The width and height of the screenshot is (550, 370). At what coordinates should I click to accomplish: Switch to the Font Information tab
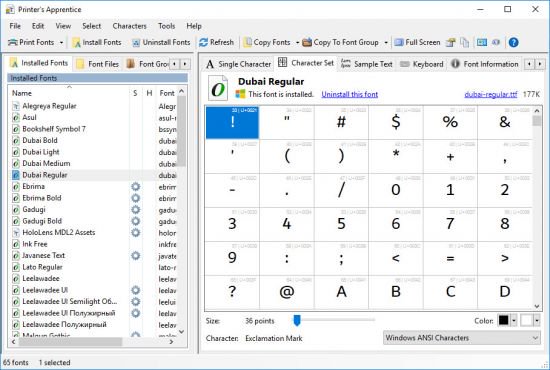pyautogui.click(x=485, y=64)
